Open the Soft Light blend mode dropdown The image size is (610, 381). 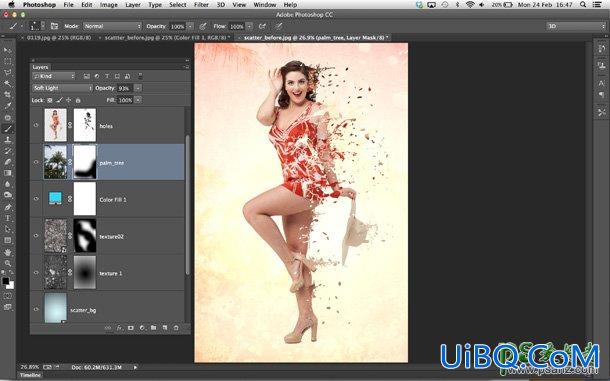pos(62,88)
